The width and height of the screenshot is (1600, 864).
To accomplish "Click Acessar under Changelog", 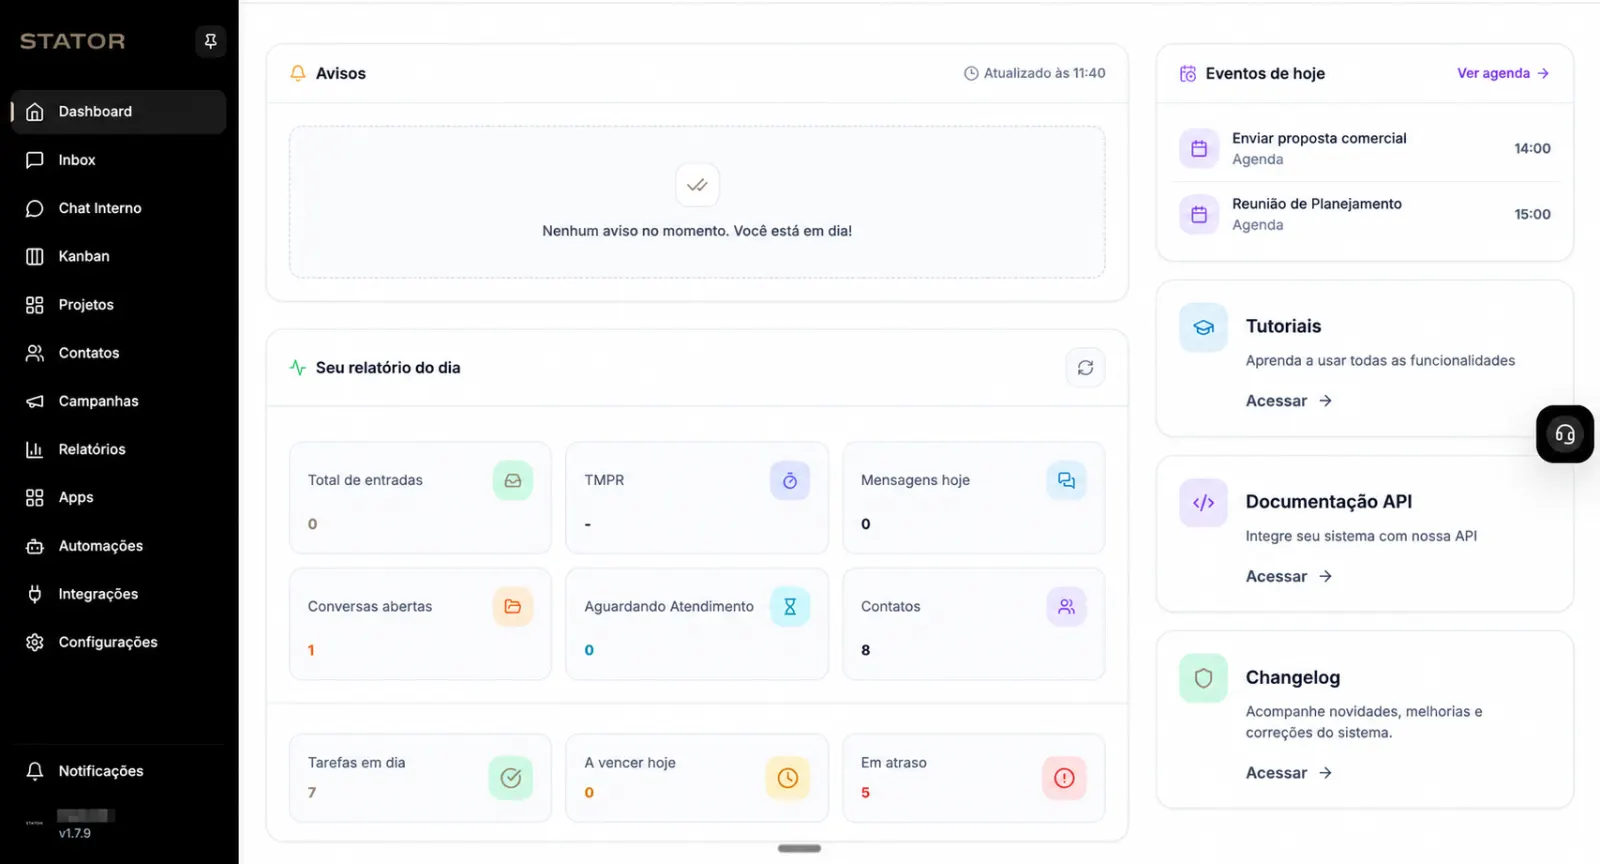I will [x=1288, y=773].
